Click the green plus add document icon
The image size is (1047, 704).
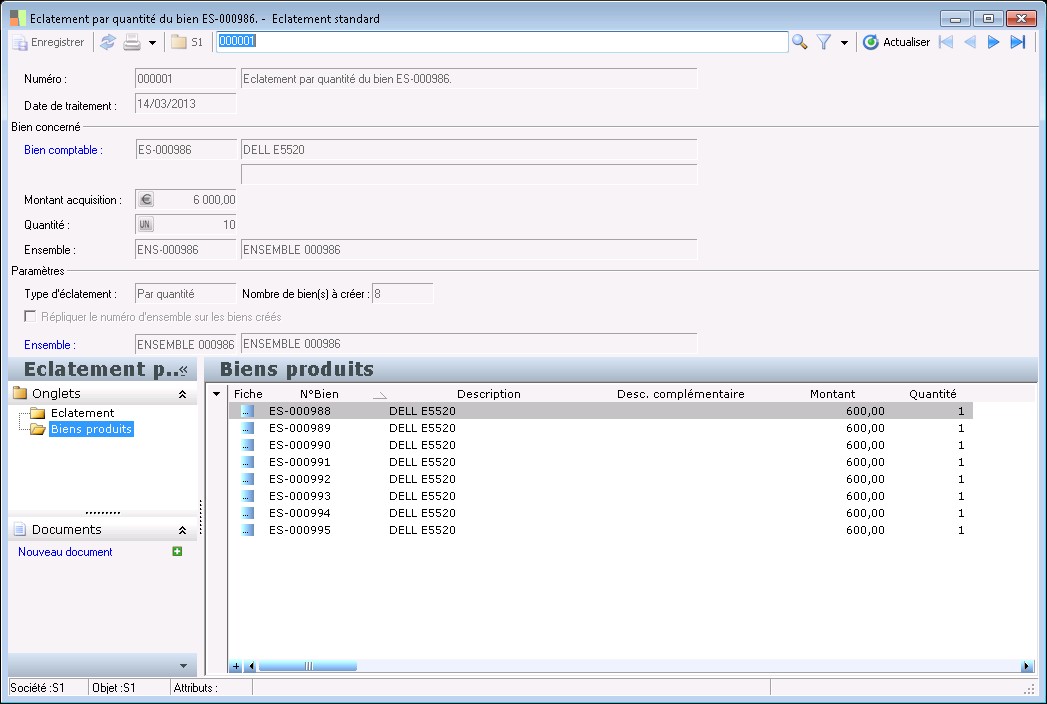(177, 551)
